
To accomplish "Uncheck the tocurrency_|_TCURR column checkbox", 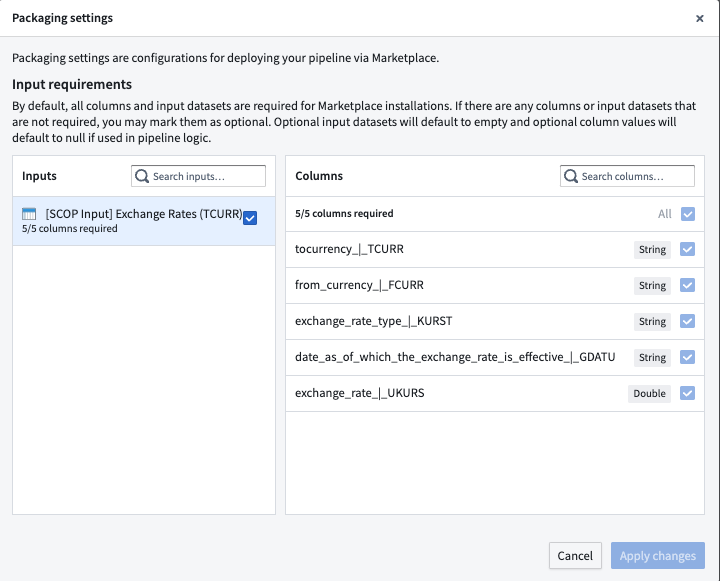I will click(687, 249).
